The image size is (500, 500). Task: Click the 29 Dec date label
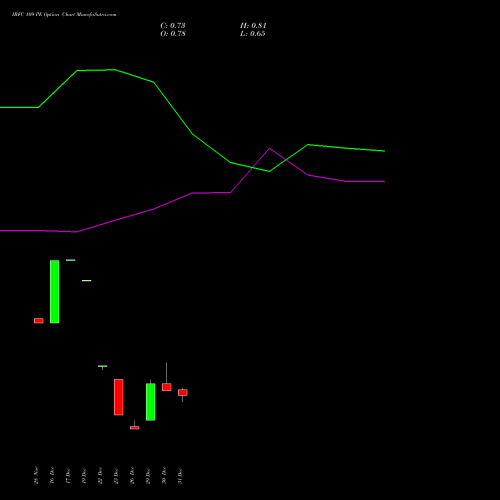(148, 475)
